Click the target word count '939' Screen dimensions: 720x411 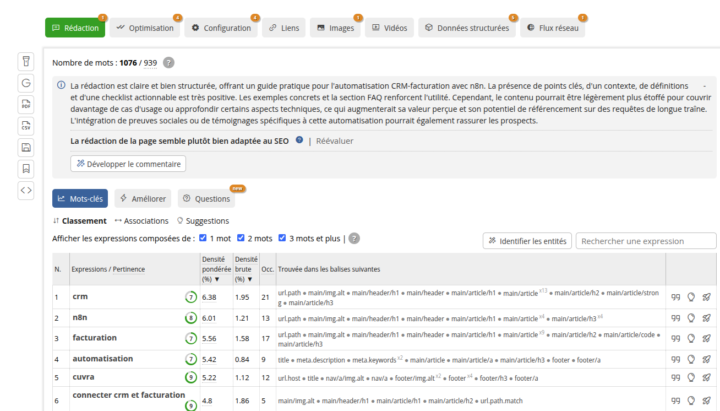click(150, 63)
